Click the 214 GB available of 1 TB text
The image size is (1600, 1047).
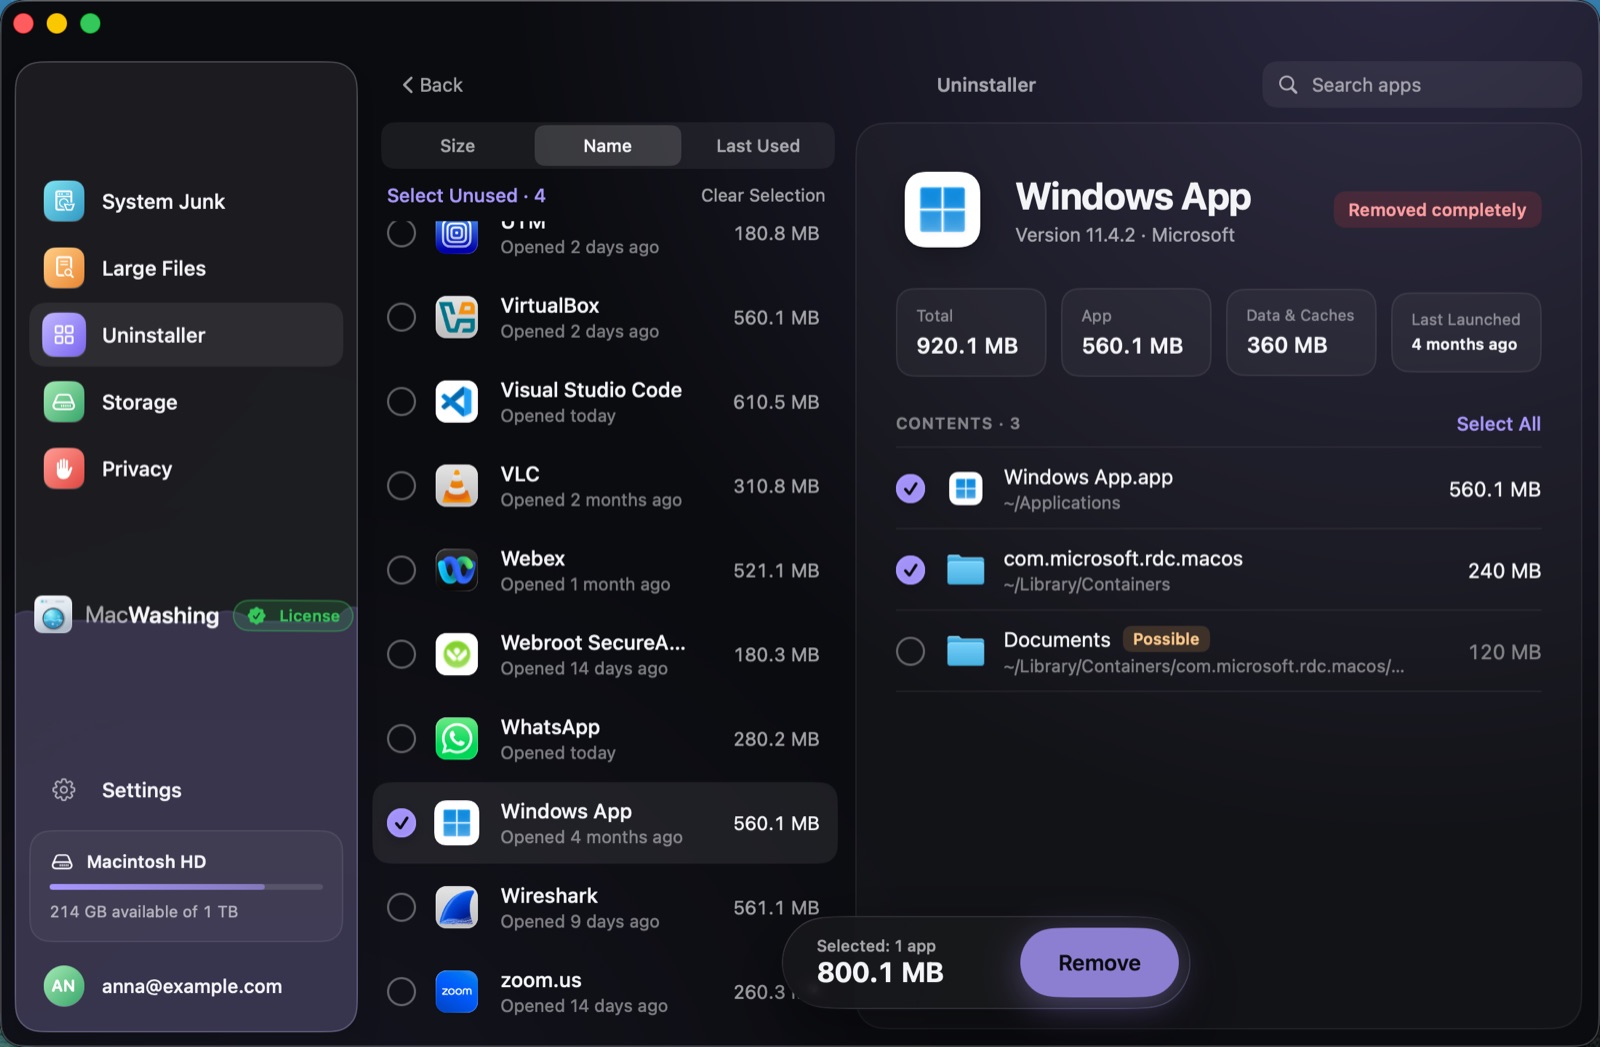pyautogui.click(x=144, y=912)
